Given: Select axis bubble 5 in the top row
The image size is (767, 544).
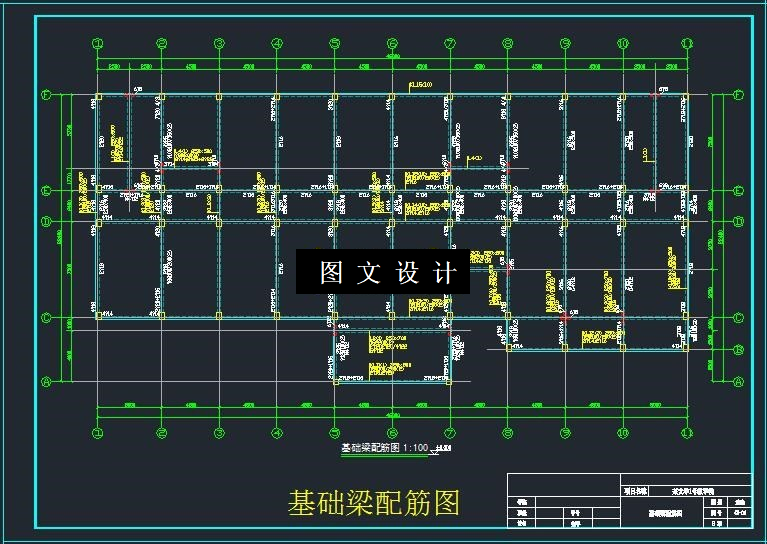Looking at the screenshot, I should coord(335,44).
